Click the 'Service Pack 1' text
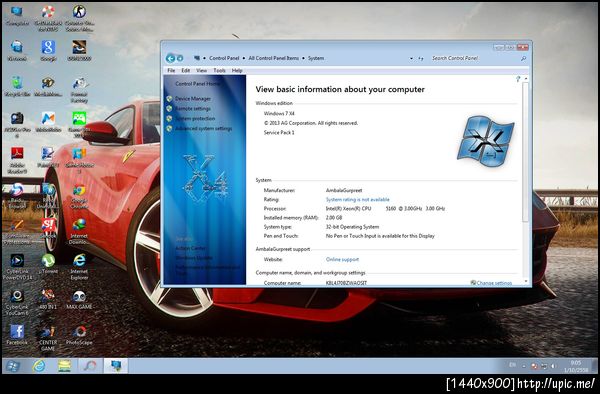This screenshot has height=394, width=600. (279, 132)
